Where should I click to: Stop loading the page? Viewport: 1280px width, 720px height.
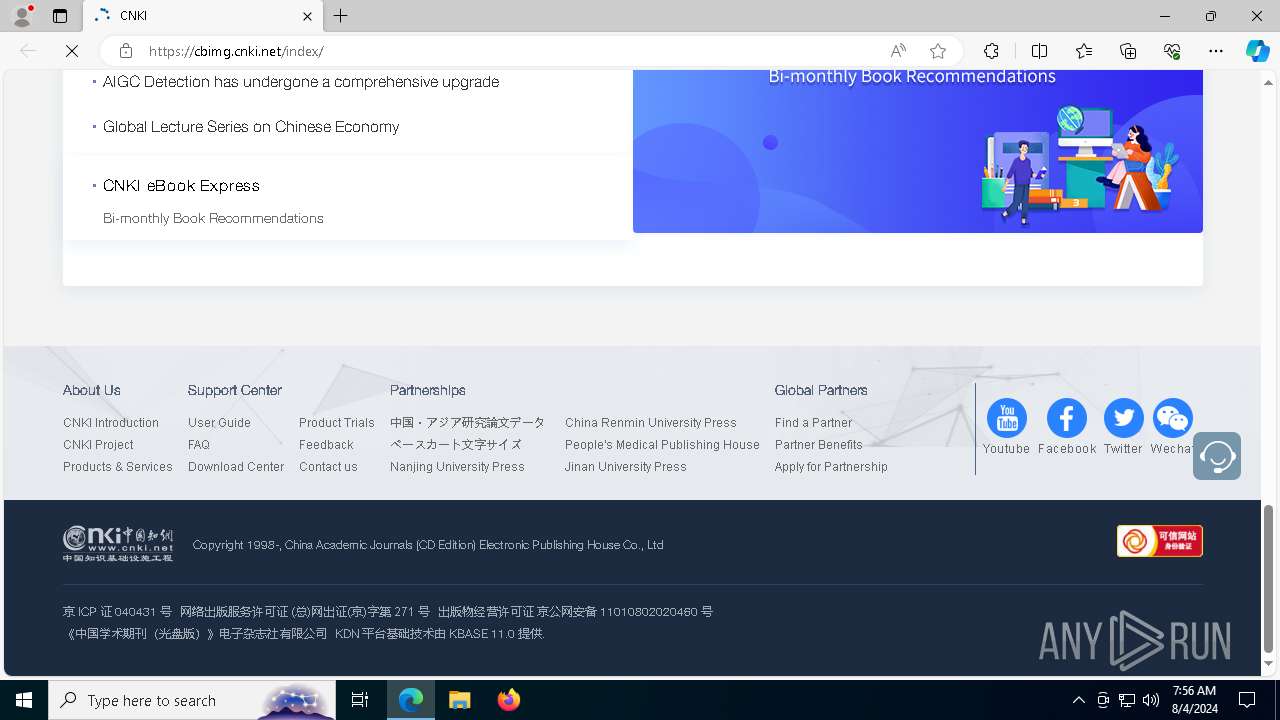(x=73, y=51)
